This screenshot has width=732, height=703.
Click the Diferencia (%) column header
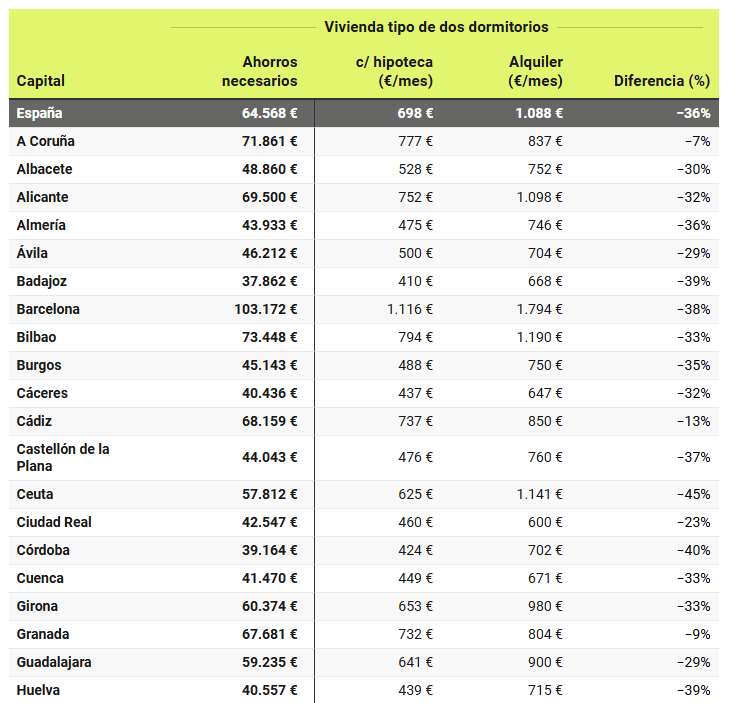click(661, 81)
